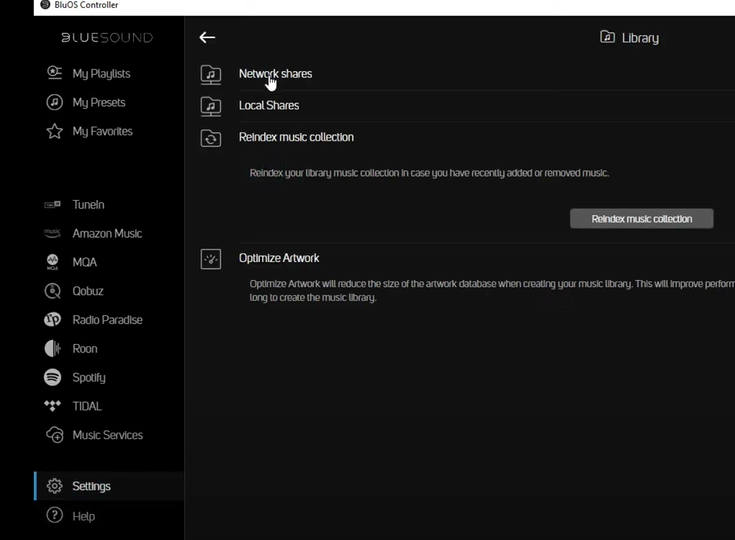Click the Reindex music collection refresh icon
735x540 pixels.
(211, 138)
